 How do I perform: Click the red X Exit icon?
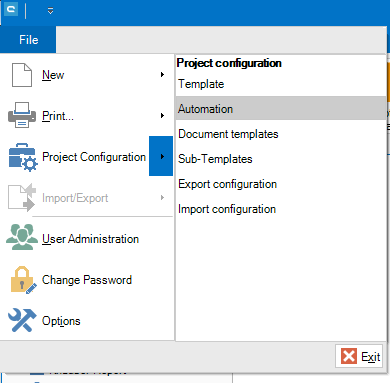pos(349,356)
